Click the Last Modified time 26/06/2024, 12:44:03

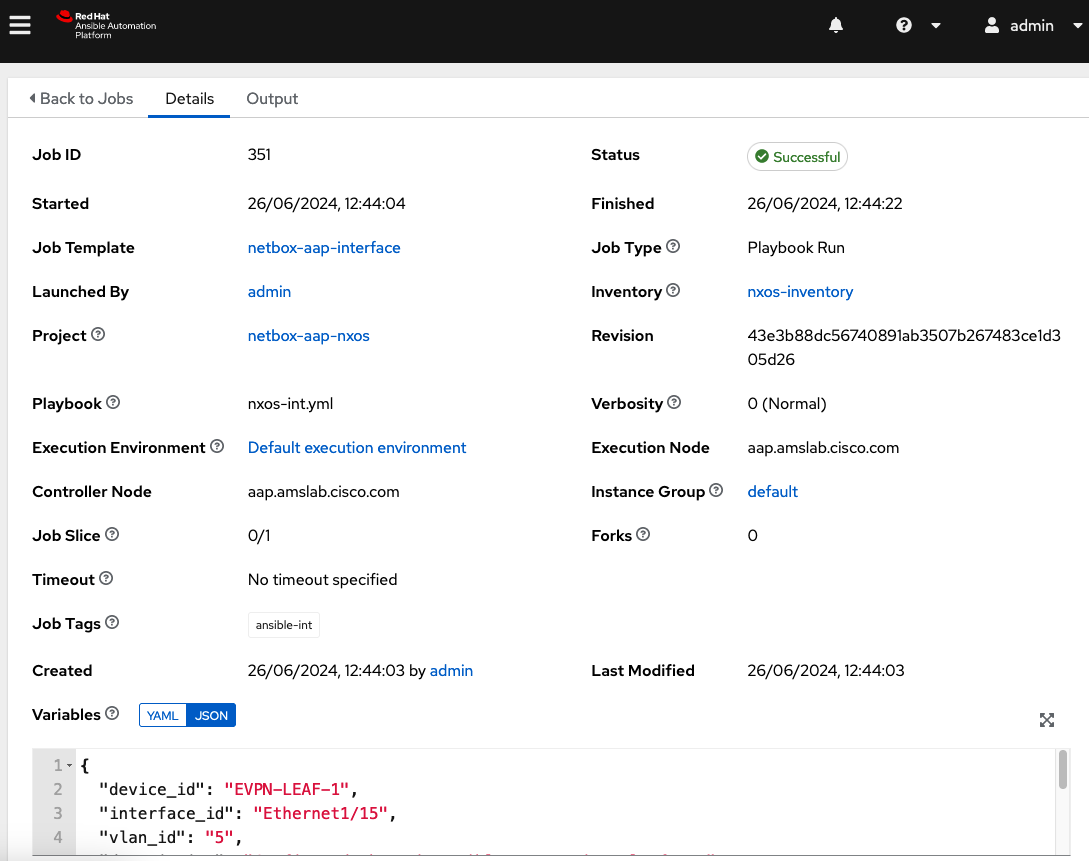pos(826,671)
